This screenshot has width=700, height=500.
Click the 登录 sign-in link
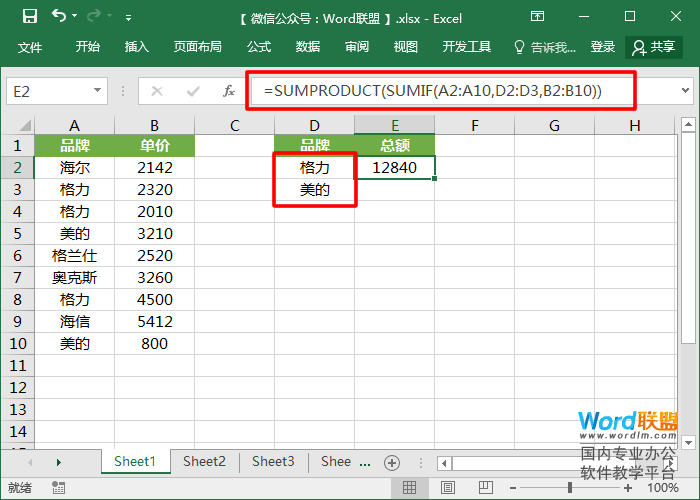603,47
